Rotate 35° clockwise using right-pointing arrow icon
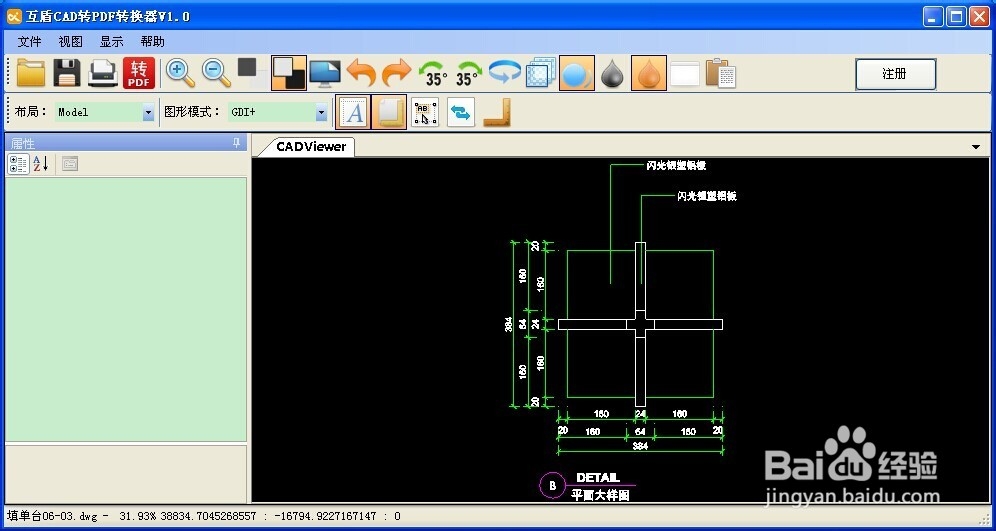The height and width of the screenshot is (531, 996). coord(469,73)
